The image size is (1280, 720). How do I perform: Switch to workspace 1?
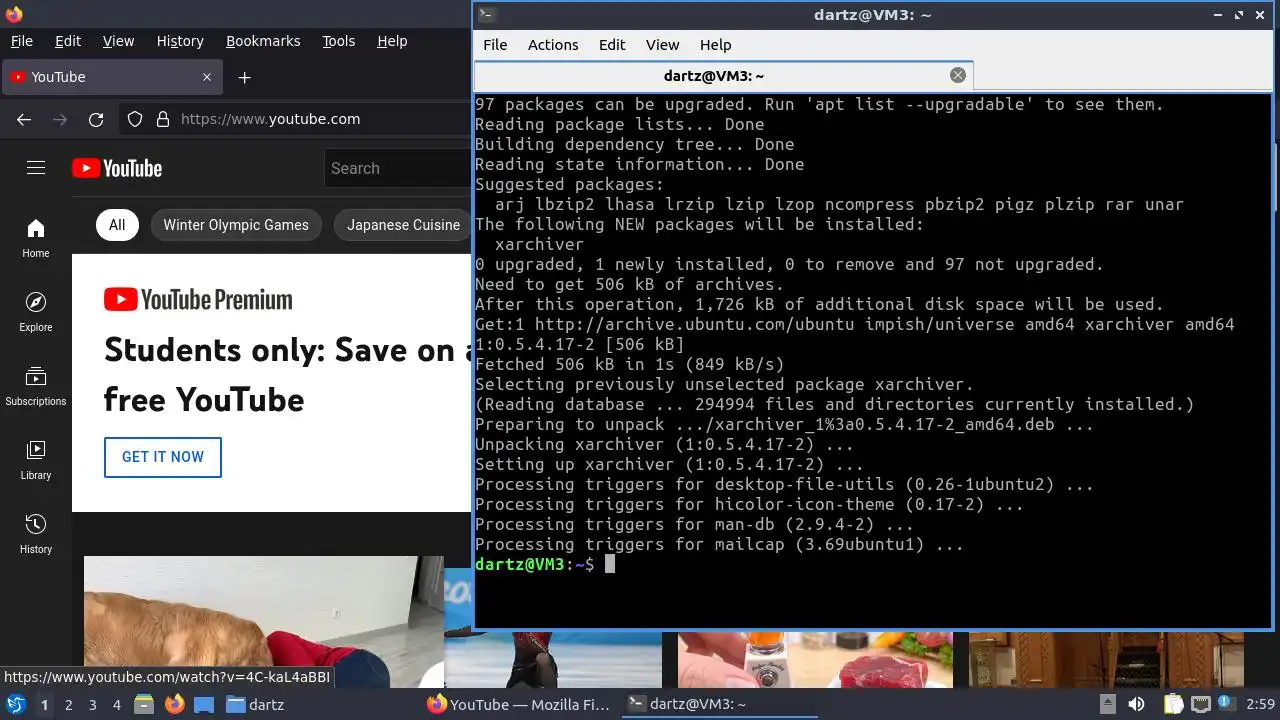tap(44, 704)
